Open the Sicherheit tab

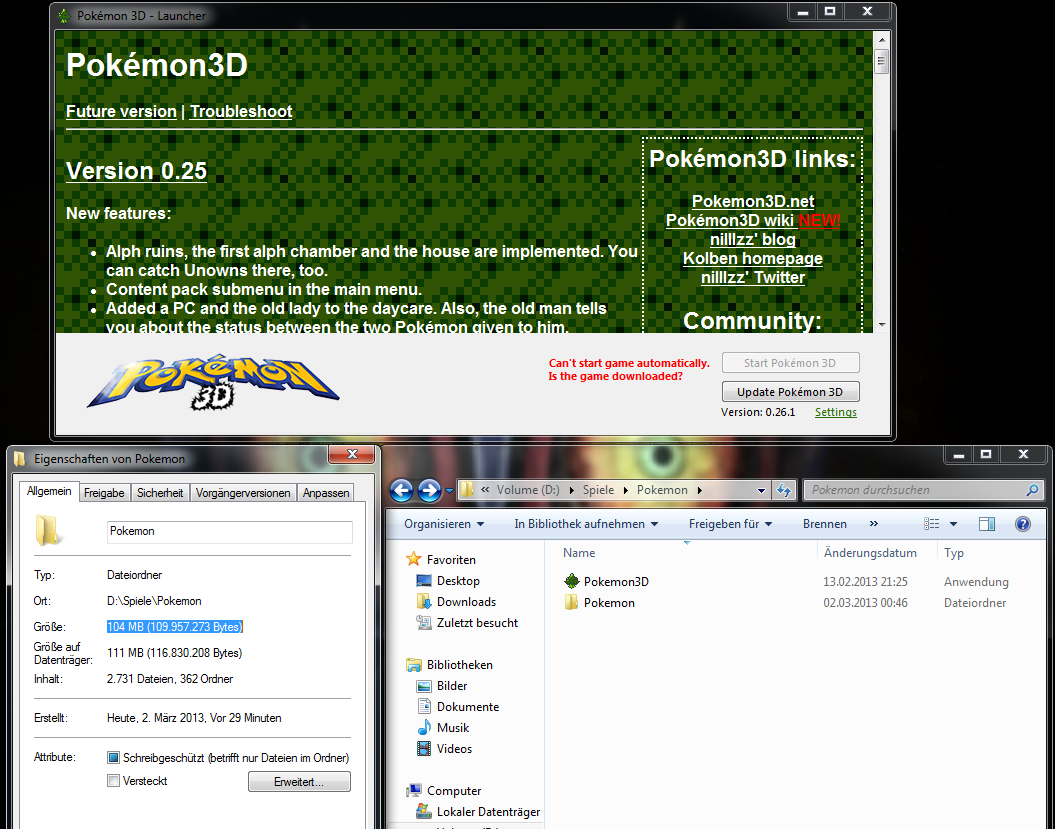click(x=160, y=493)
